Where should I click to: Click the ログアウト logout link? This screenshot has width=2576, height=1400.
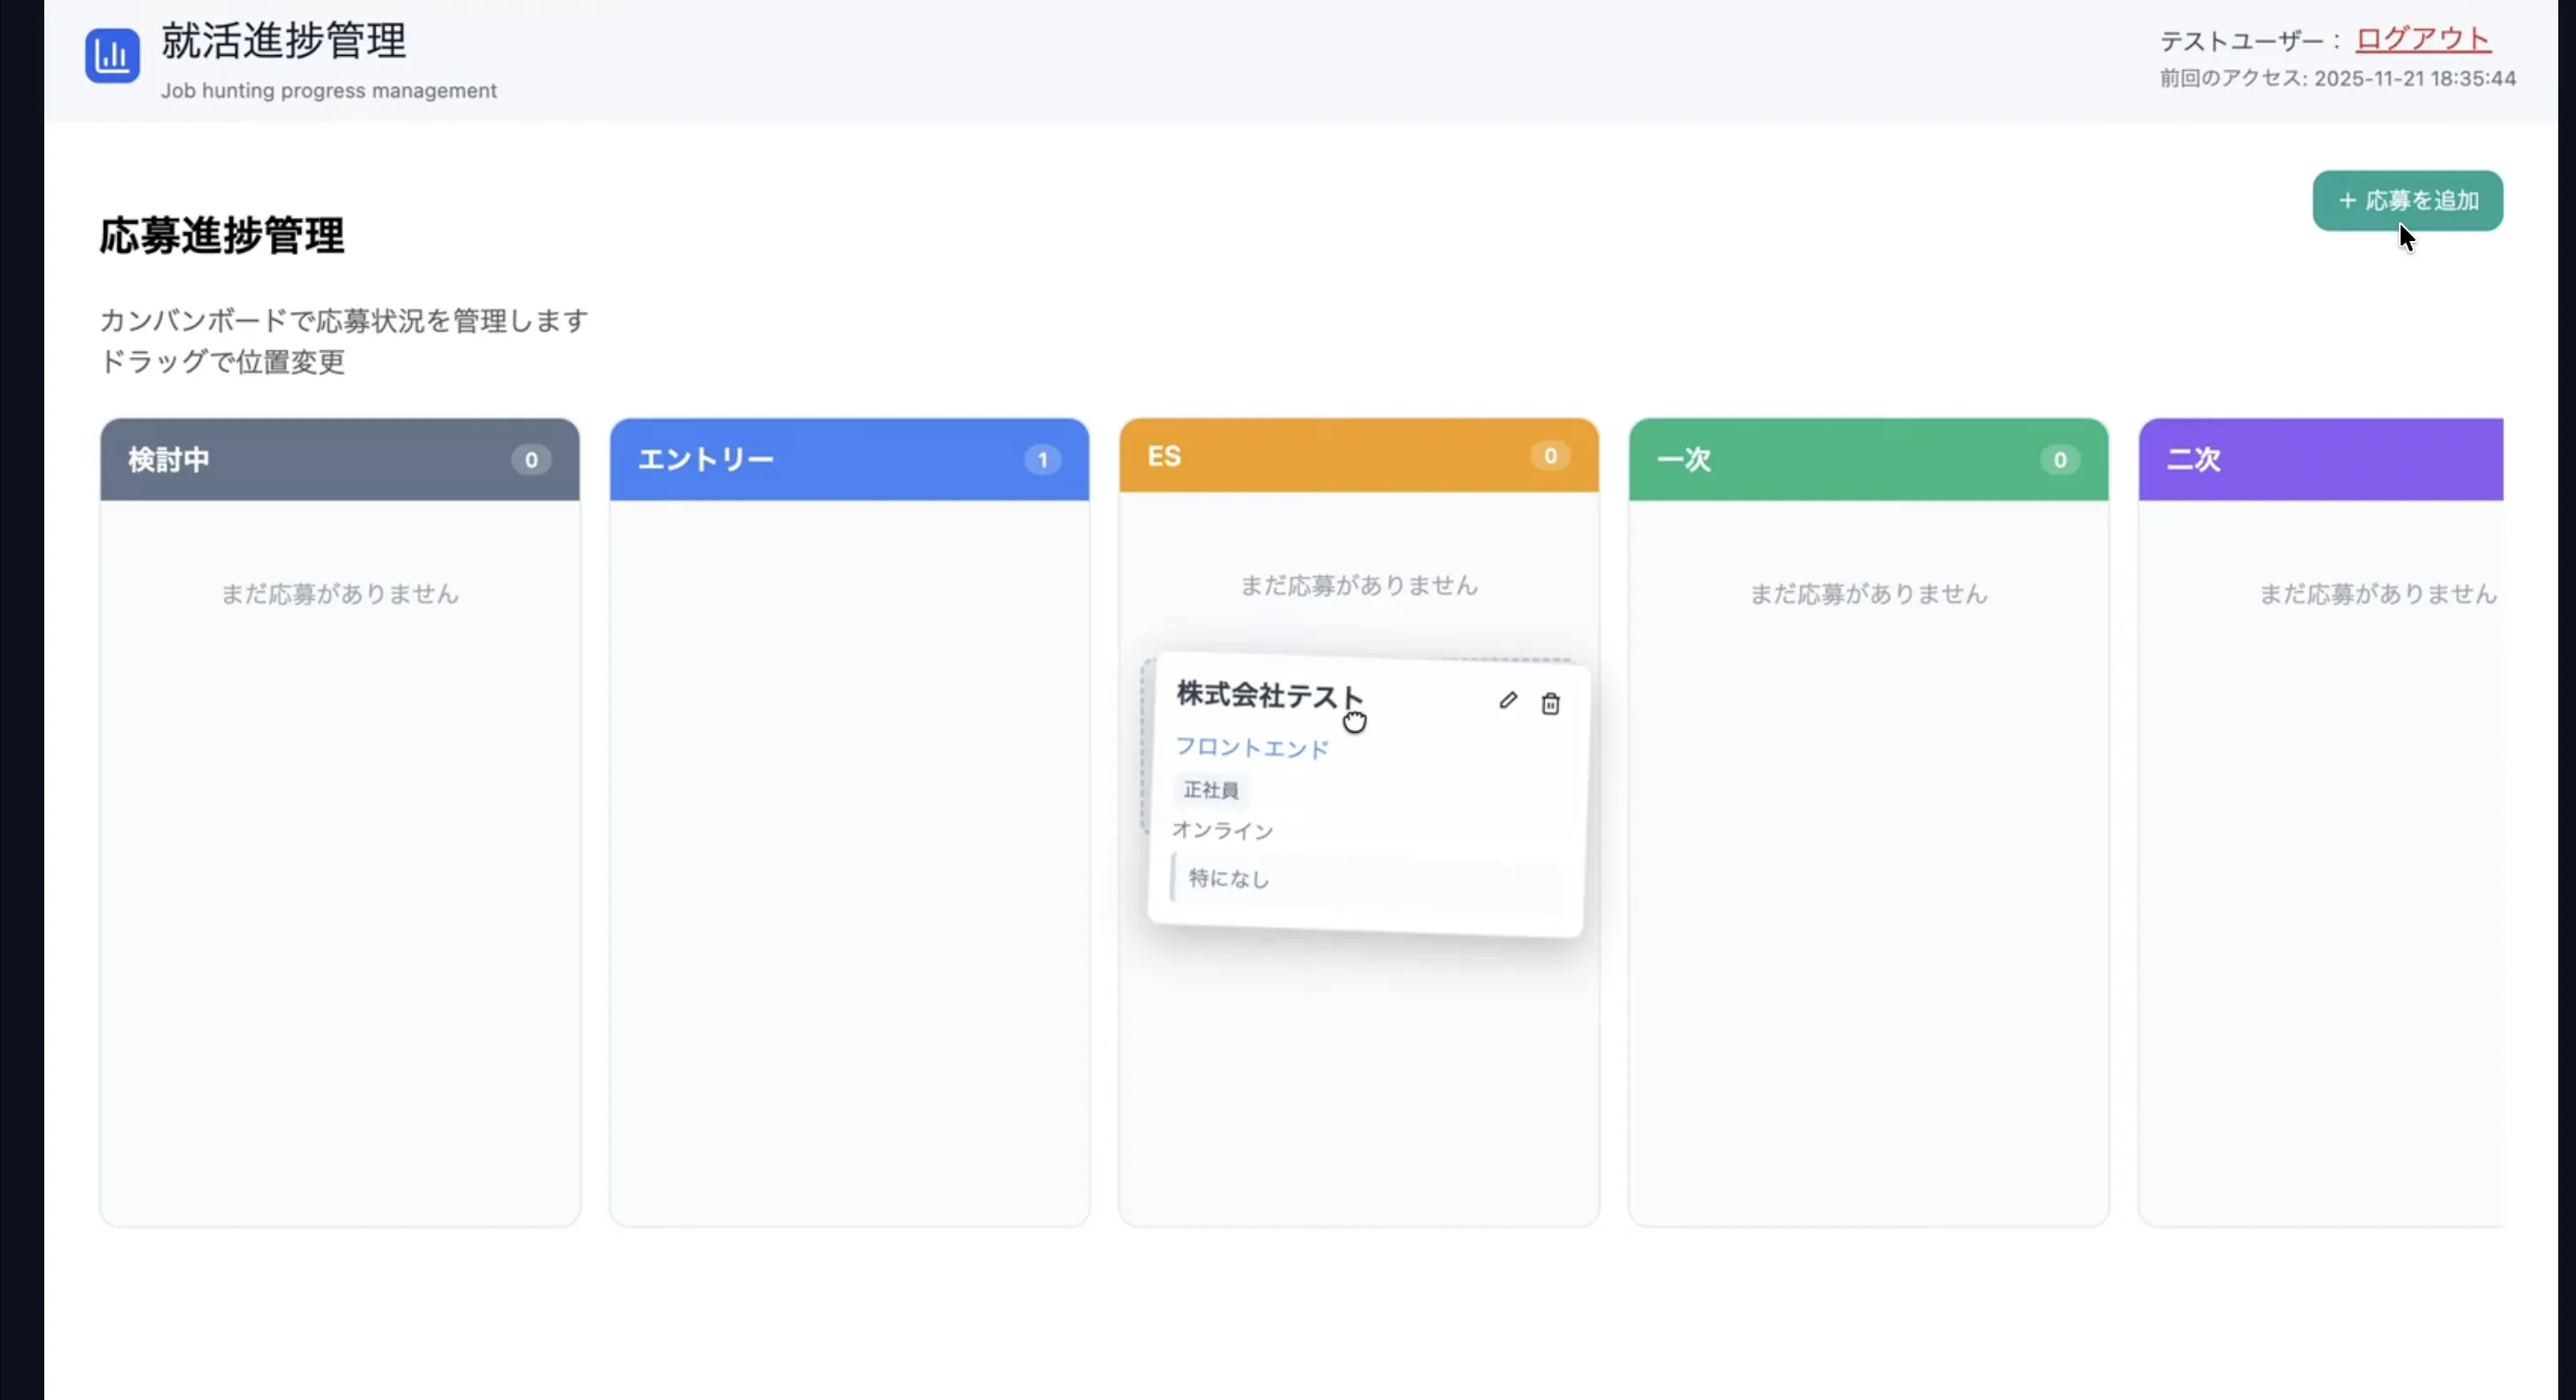[x=2422, y=39]
